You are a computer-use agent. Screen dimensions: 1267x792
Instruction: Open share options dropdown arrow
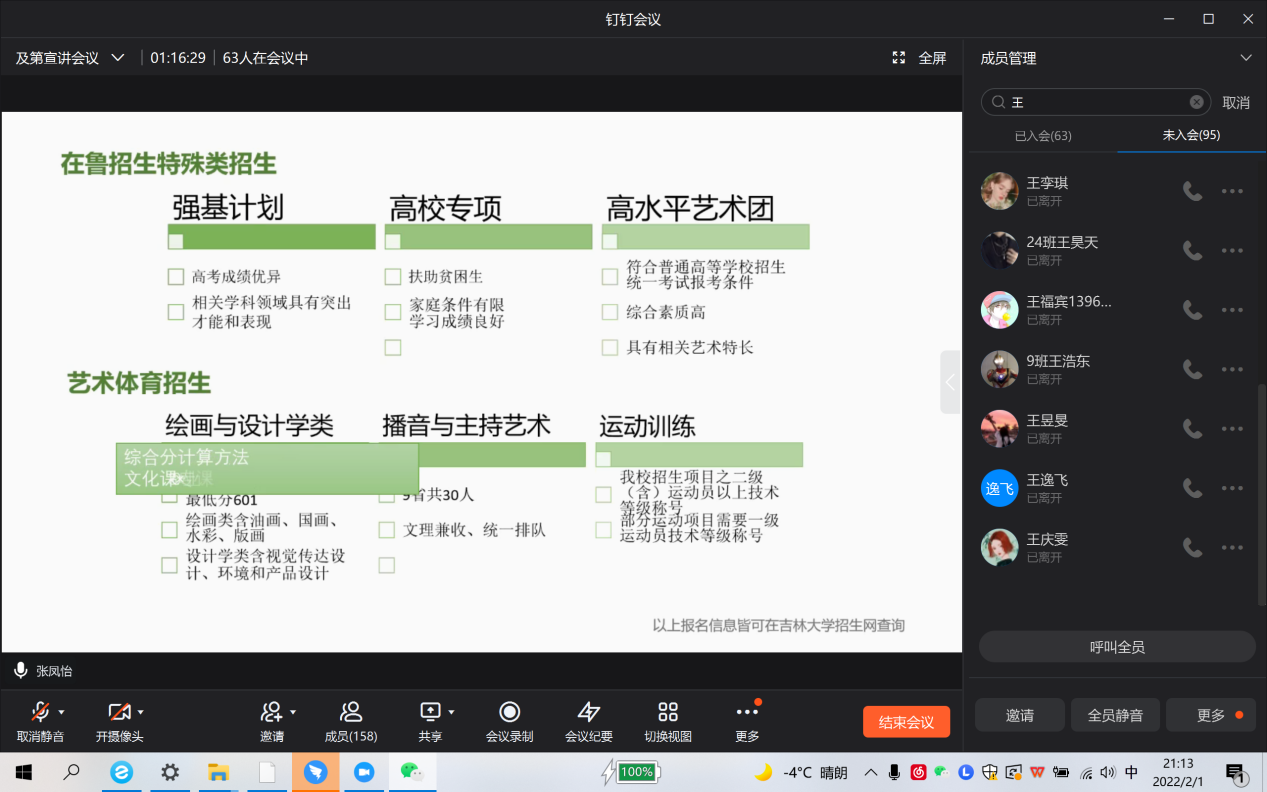(x=451, y=712)
